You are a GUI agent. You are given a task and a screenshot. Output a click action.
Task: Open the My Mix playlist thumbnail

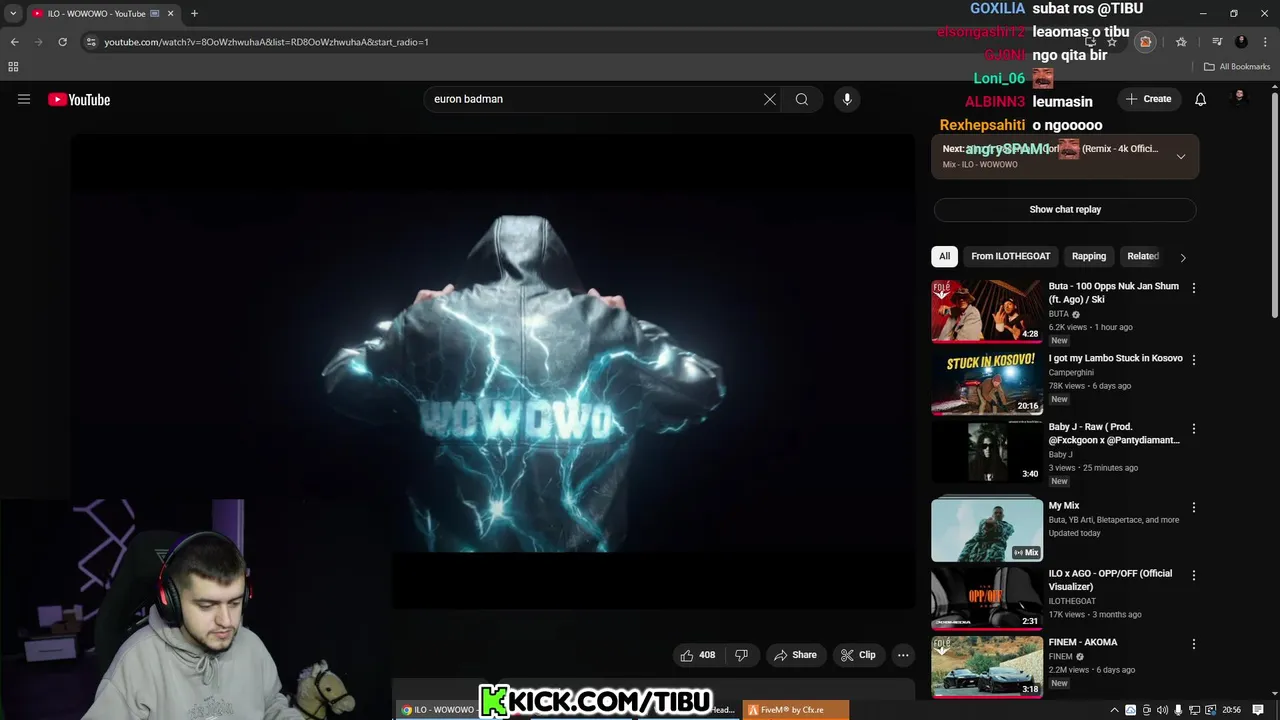[987, 530]
